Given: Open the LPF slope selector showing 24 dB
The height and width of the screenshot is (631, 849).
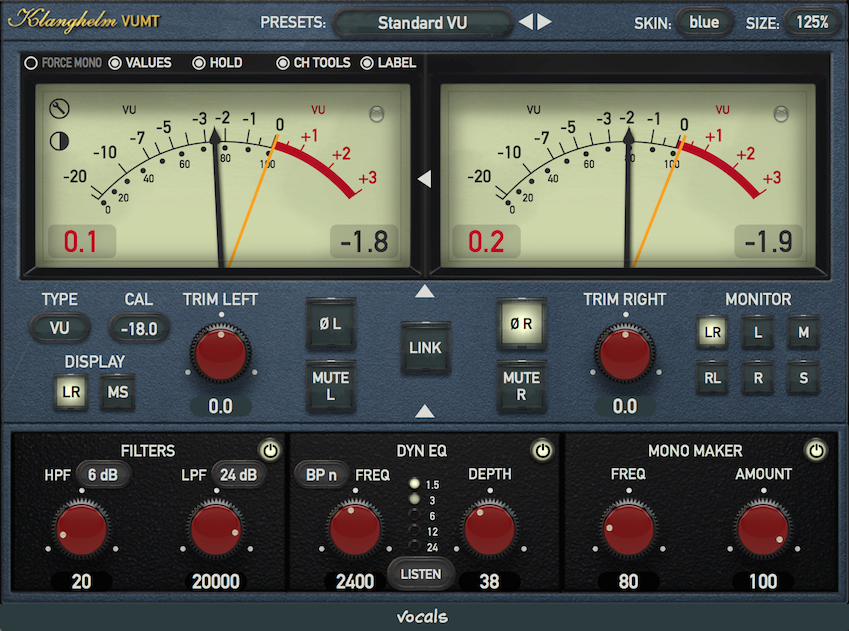Looking at the screenshot, I should (x=238, y=475).
